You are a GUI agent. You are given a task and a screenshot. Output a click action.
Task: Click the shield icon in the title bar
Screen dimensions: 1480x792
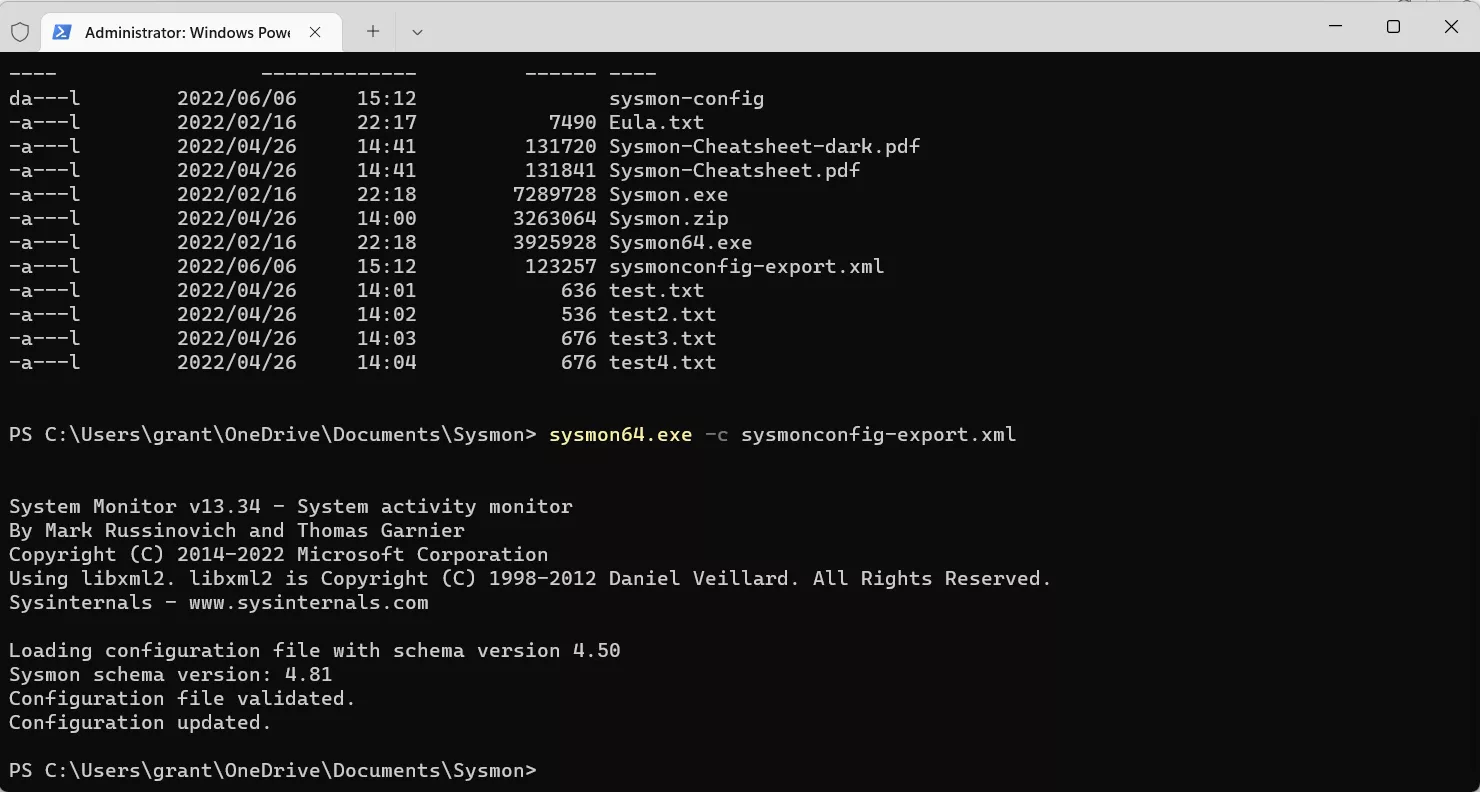point(20,31)
